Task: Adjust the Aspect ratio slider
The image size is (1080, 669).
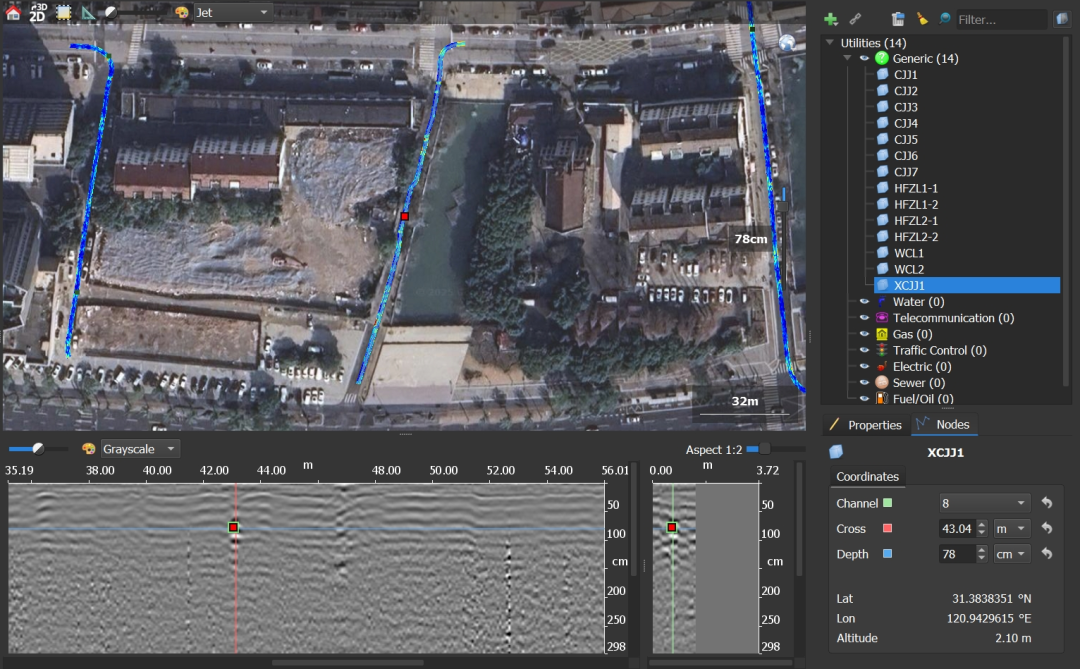Action: coord(766,449)
